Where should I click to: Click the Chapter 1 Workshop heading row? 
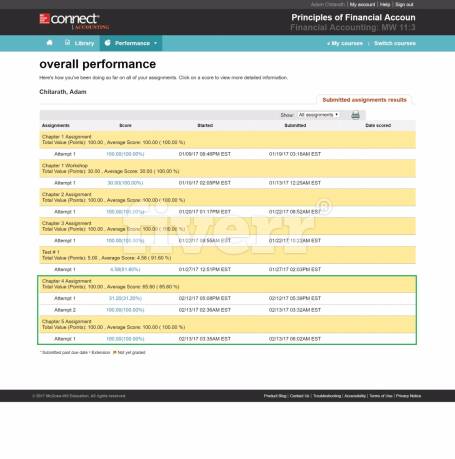pos(228,168)
